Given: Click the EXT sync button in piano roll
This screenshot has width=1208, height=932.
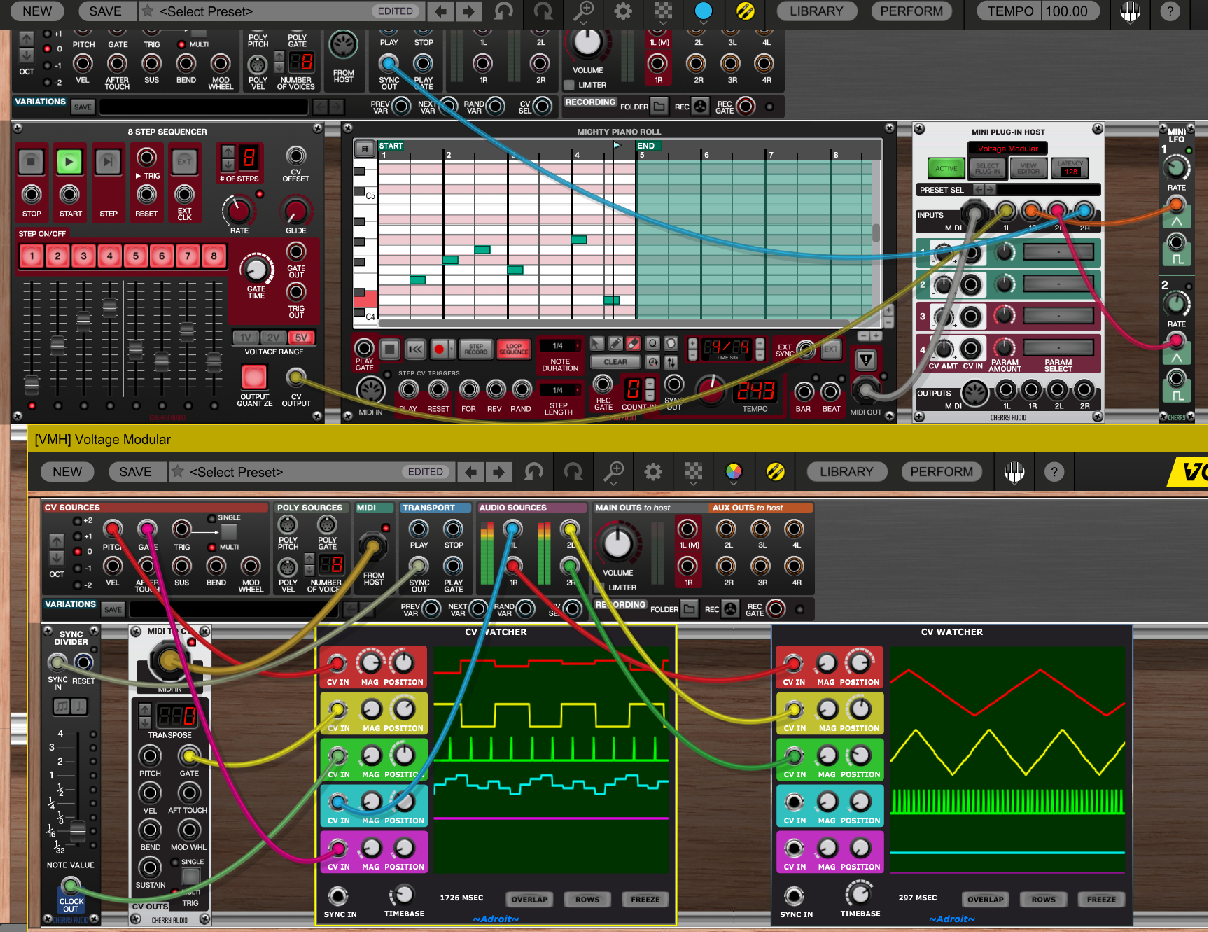Looking at the screenshot, I should point(831,349).
